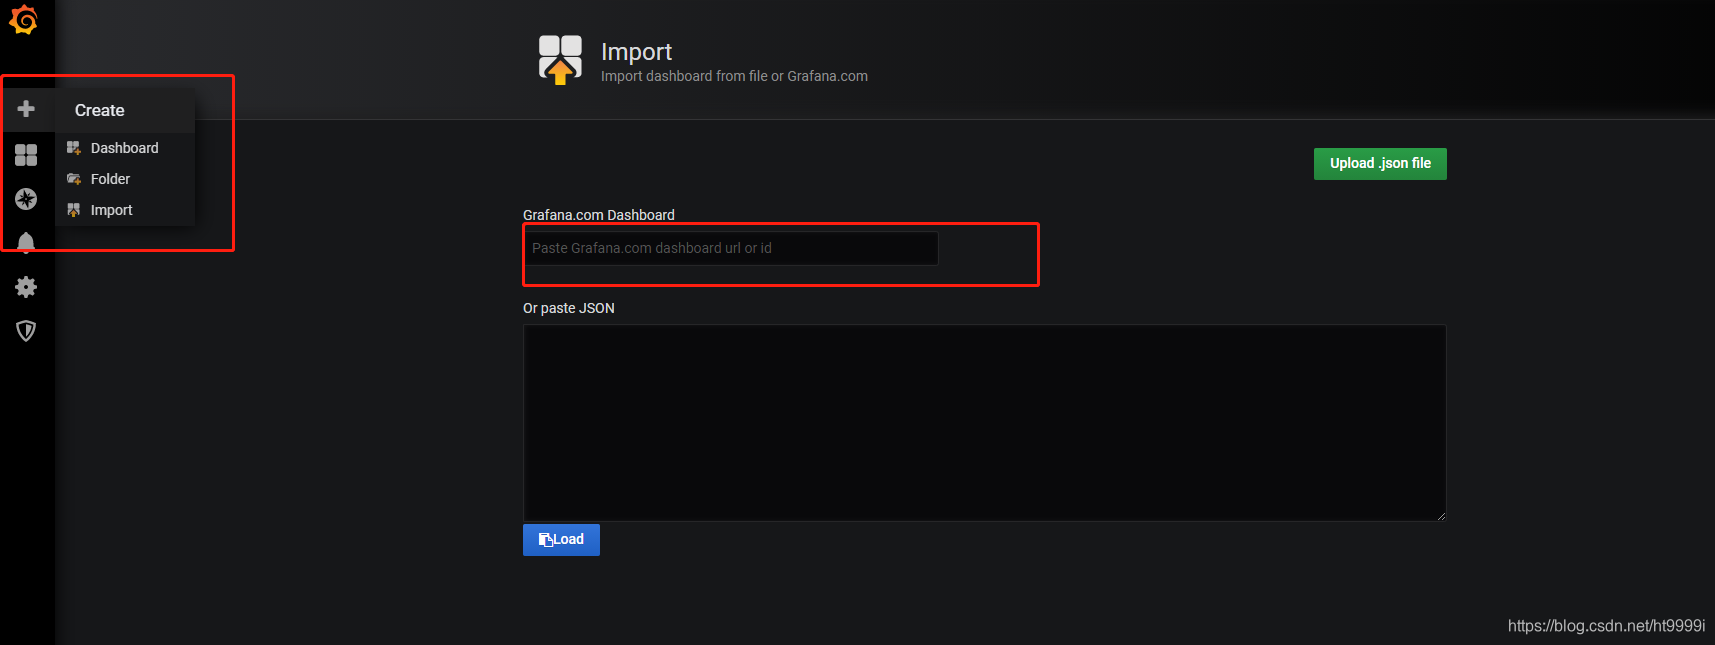1715x645 pixels.
Task: Select Folder from the Create menu
Action: [125, 179]
